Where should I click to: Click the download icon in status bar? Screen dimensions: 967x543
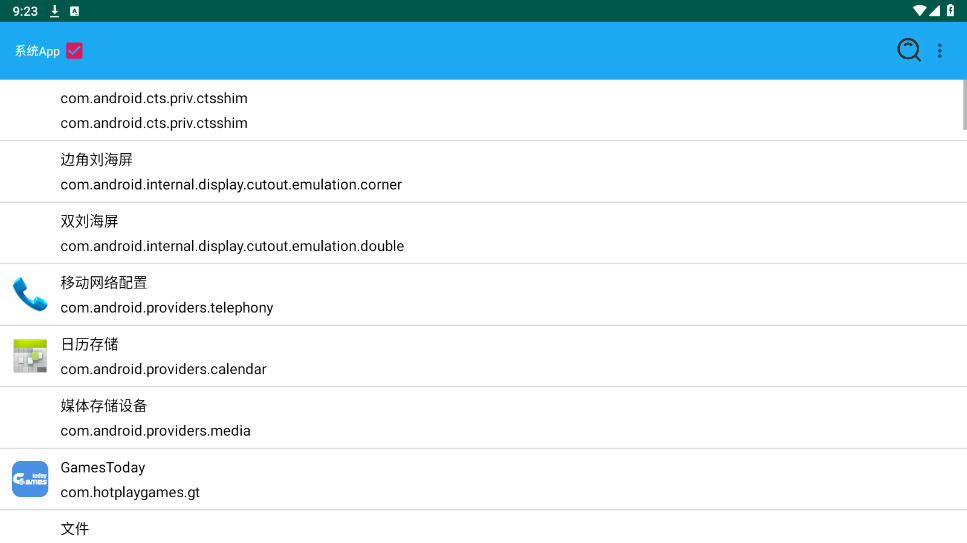(55, 11)
